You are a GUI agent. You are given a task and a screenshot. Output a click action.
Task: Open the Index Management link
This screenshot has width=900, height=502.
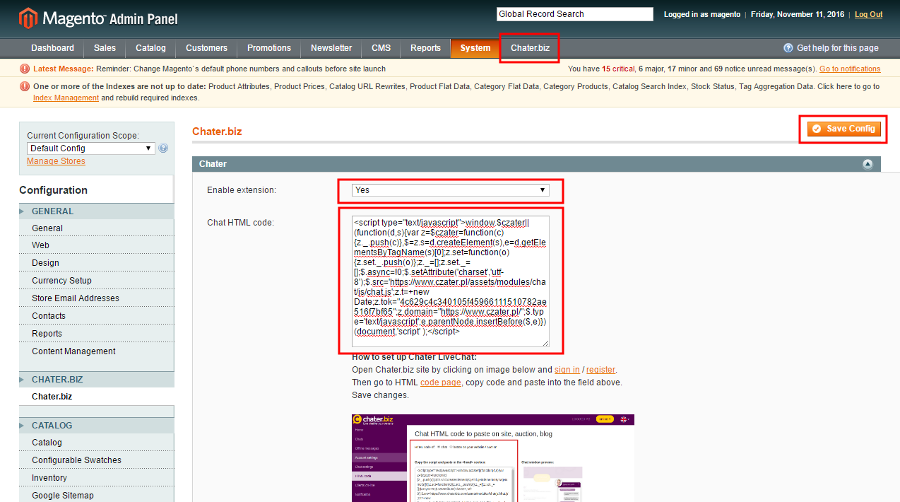66,98
